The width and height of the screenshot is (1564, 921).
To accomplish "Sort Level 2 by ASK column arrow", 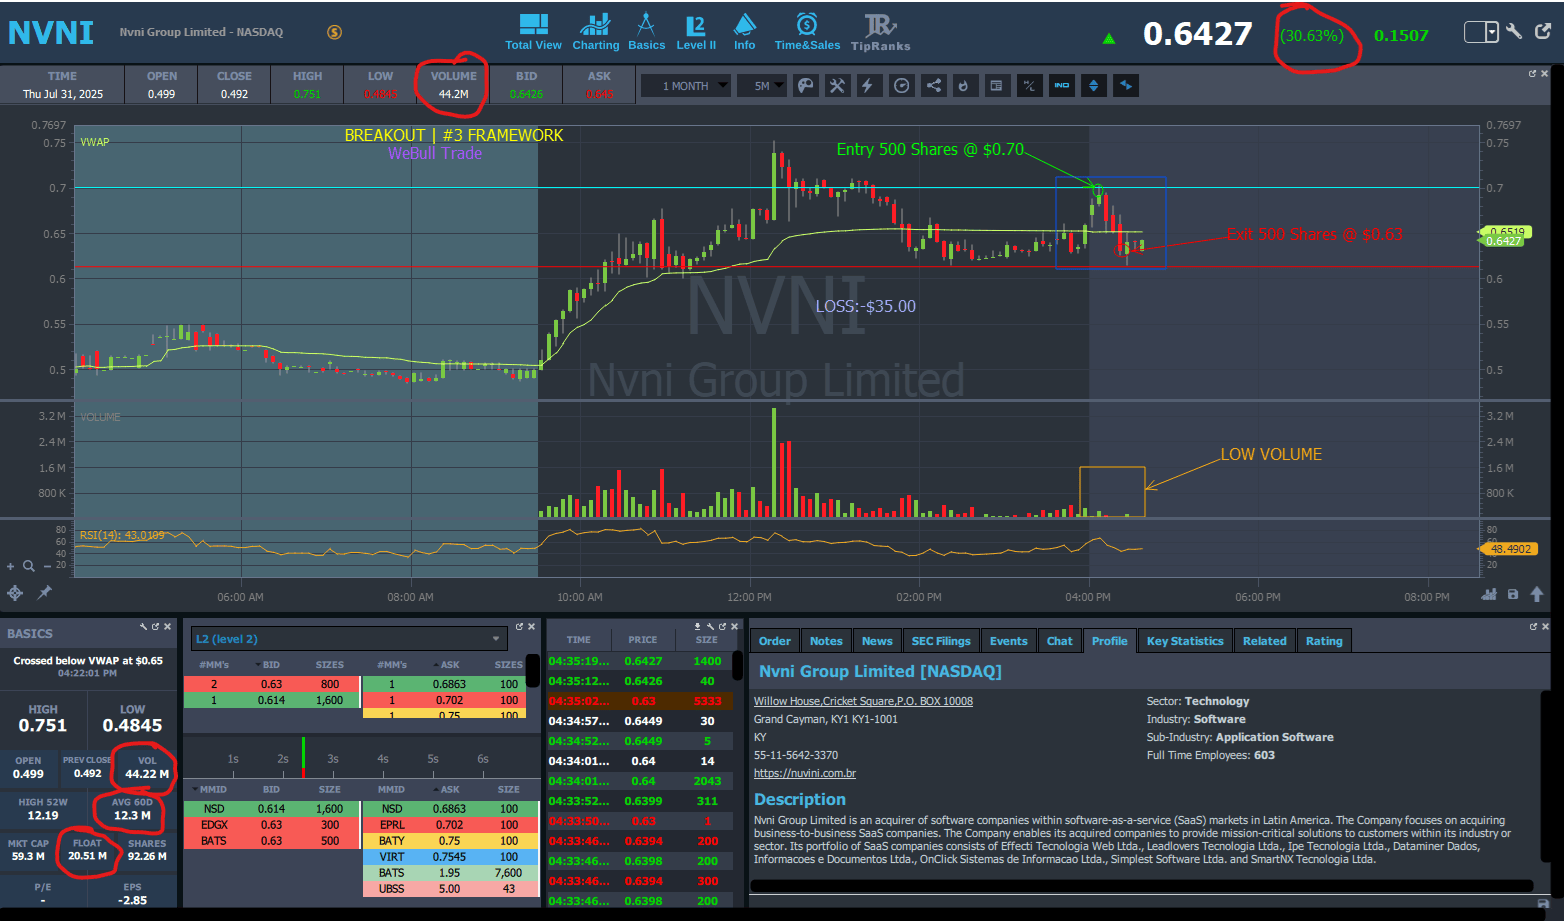I will 436,665.
